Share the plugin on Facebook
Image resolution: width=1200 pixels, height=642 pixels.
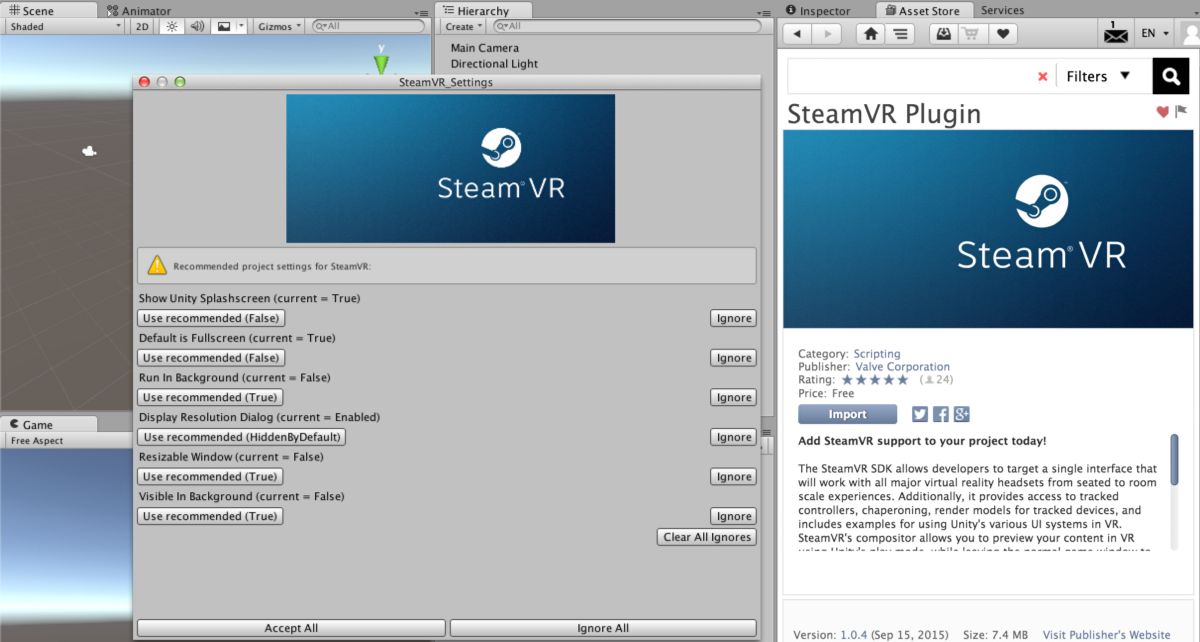[x=941, y=414]
